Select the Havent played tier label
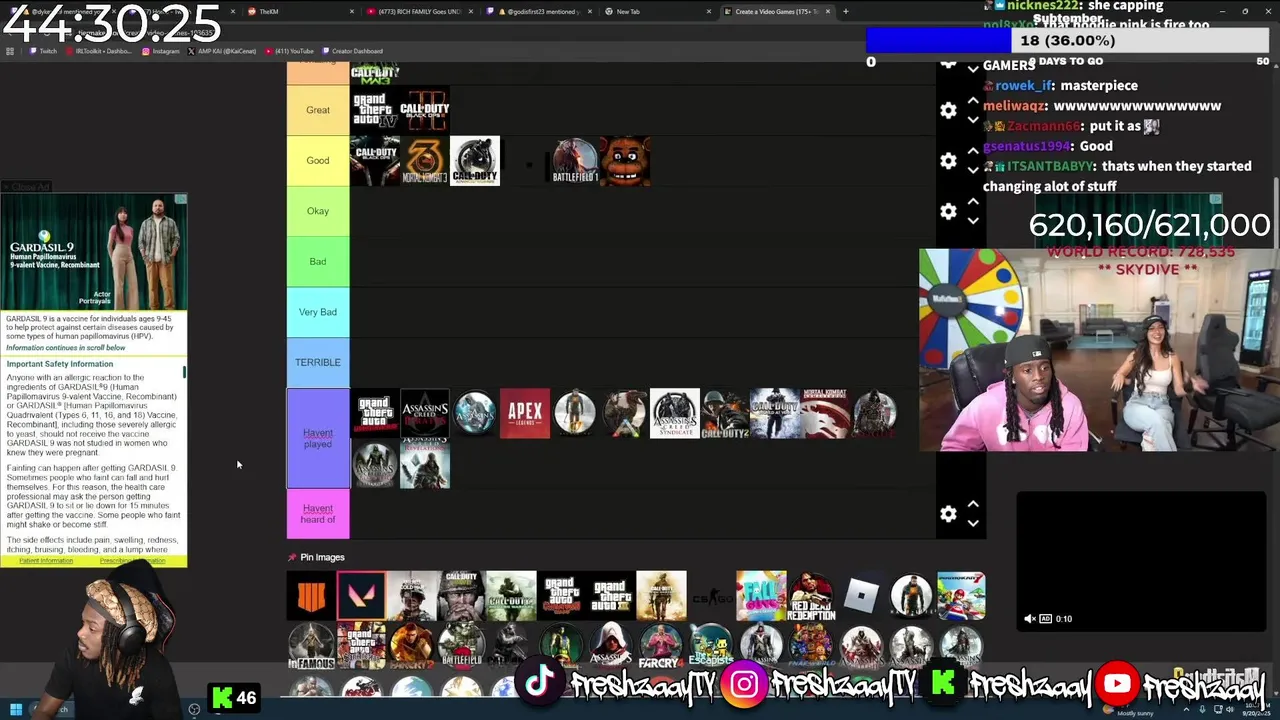Image resolution: width=1280 pixels, height=720 pixels. (318, 438)
